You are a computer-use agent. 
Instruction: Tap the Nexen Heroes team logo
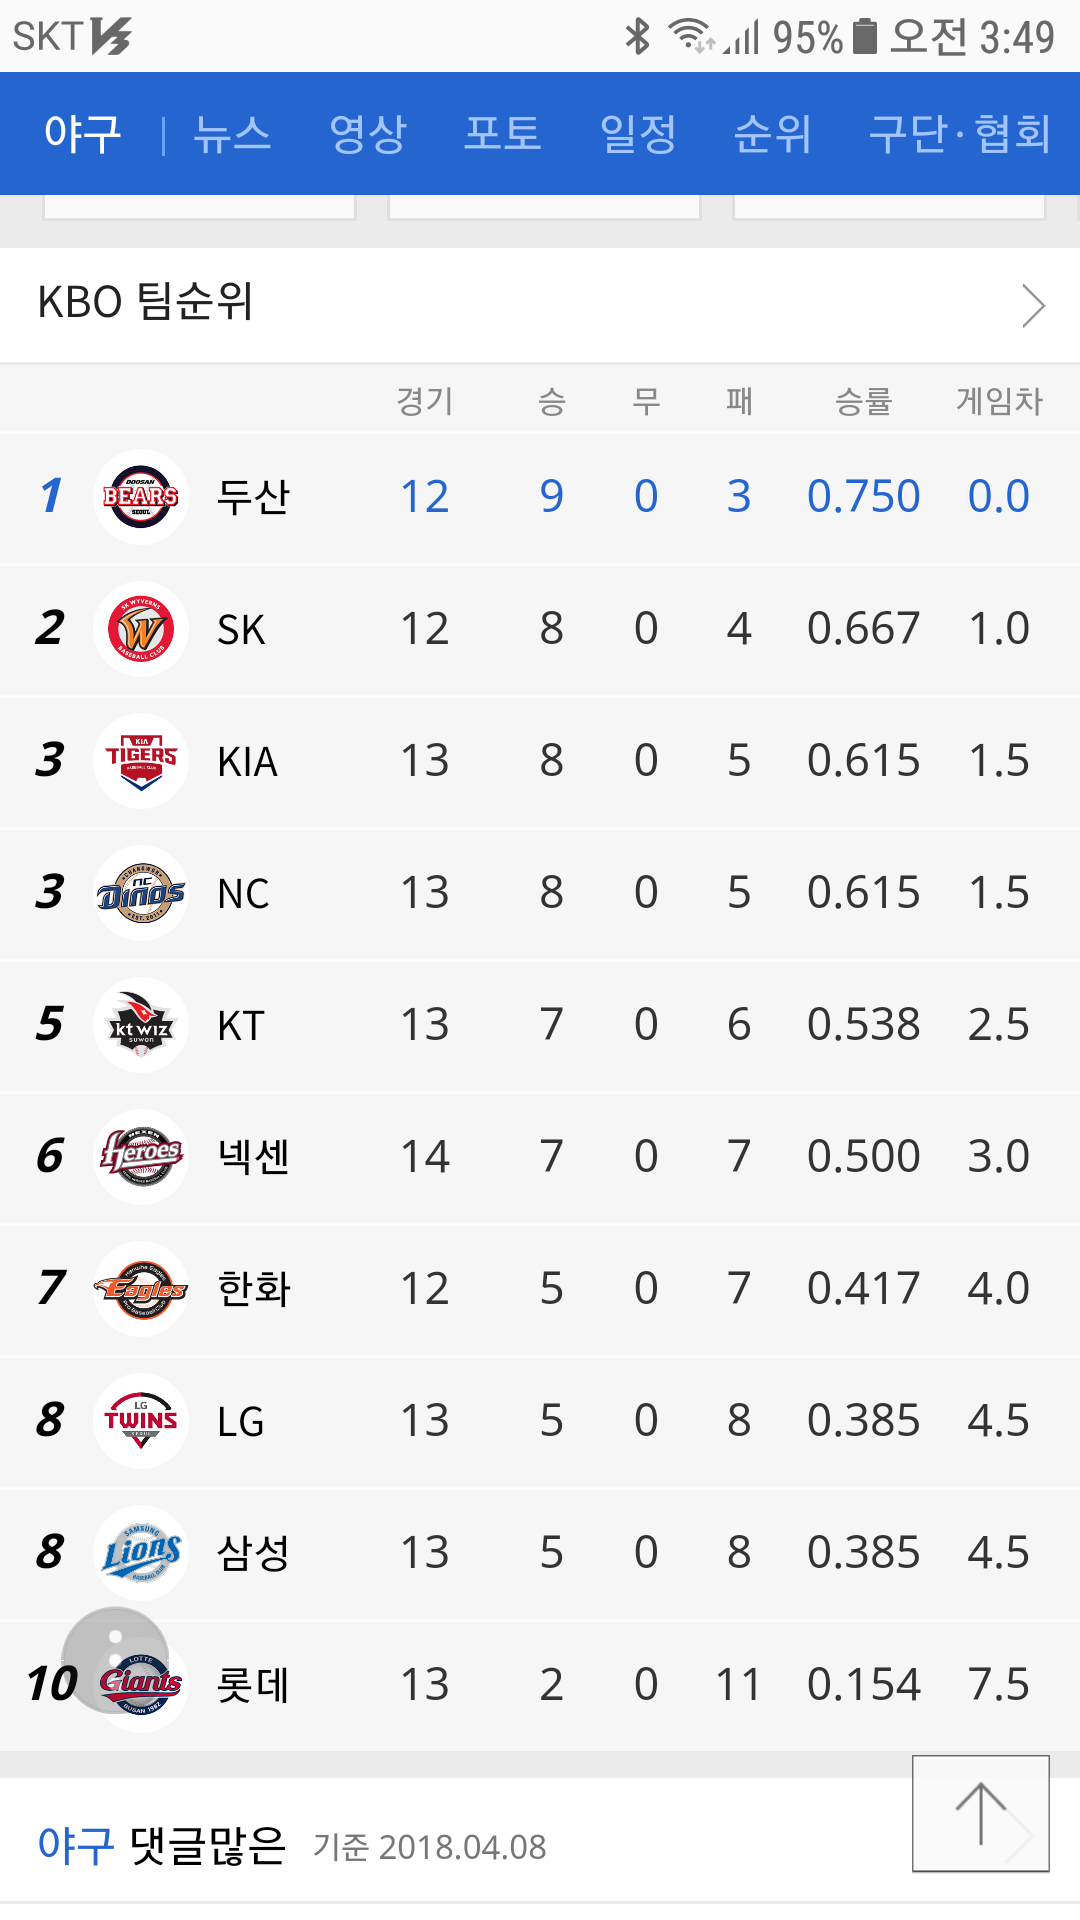tap(141, 1157)
